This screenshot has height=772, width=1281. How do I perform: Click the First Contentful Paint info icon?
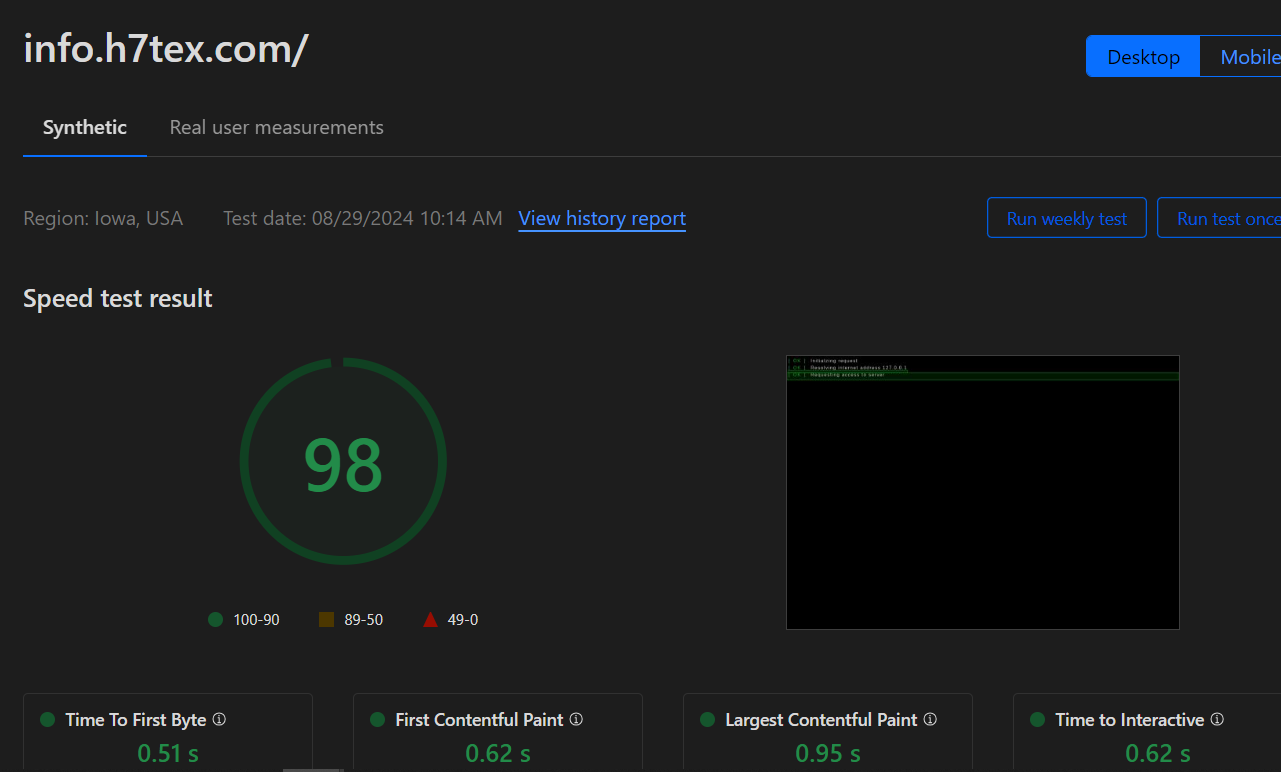pyautogui.click(x=576, y=720)
